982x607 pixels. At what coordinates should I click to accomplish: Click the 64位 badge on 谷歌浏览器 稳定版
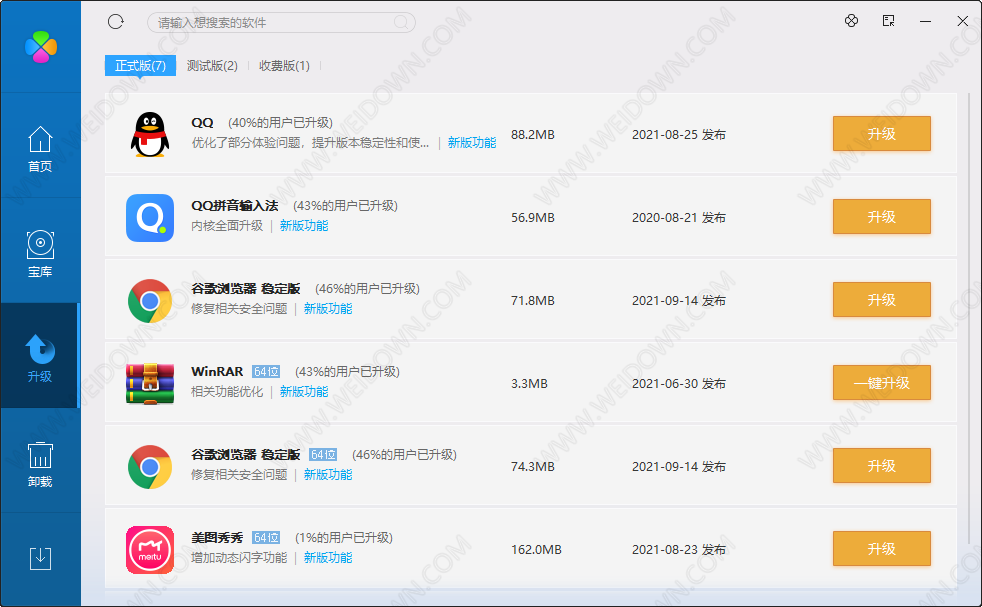click(x=323, y=454)
